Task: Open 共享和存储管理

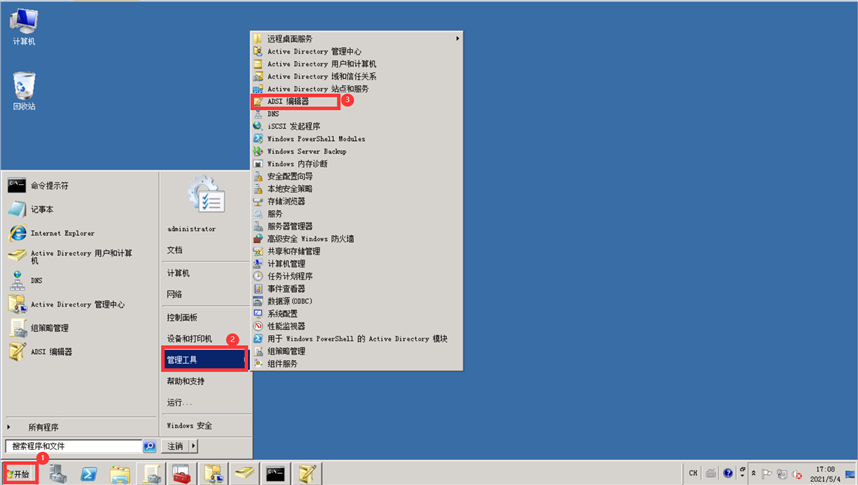Action: pyautogui.click(x=356, y=251)
